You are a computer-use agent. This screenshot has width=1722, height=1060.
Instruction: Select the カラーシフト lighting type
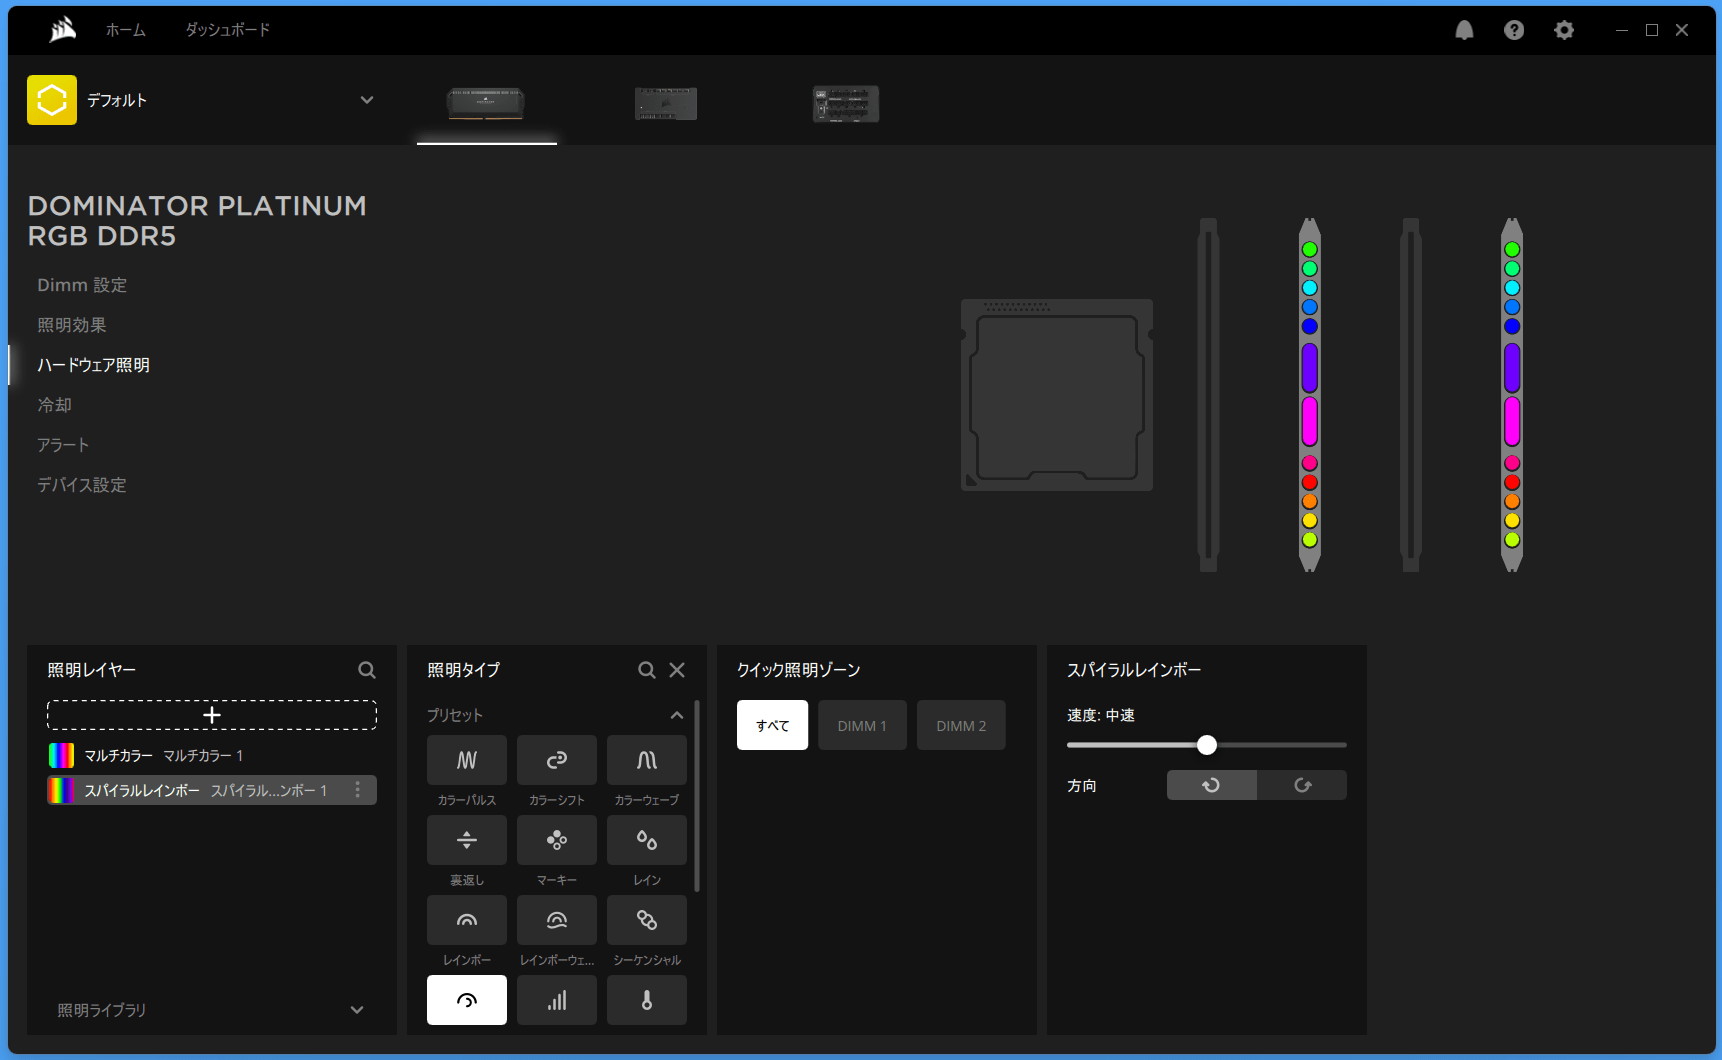click(557, 760)
